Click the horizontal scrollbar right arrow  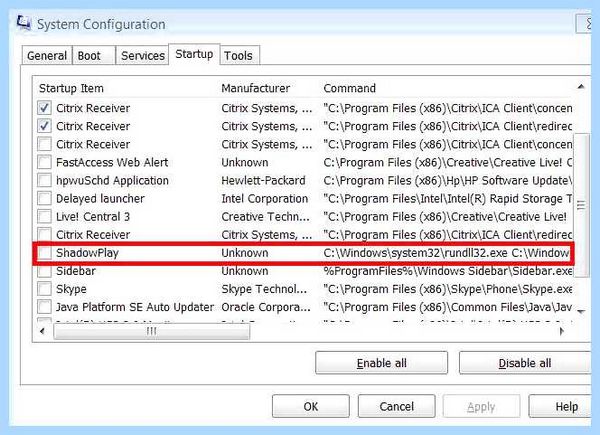click(561, 331)
